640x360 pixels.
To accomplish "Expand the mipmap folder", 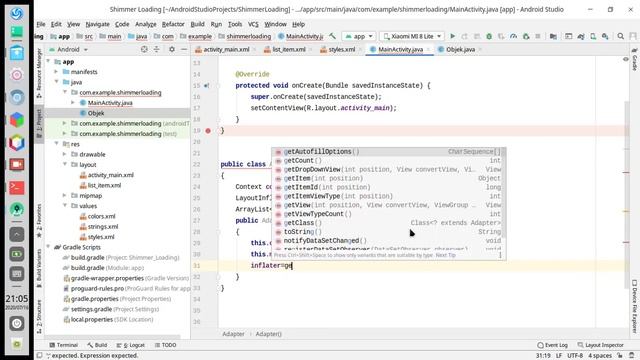I will 64,196.
